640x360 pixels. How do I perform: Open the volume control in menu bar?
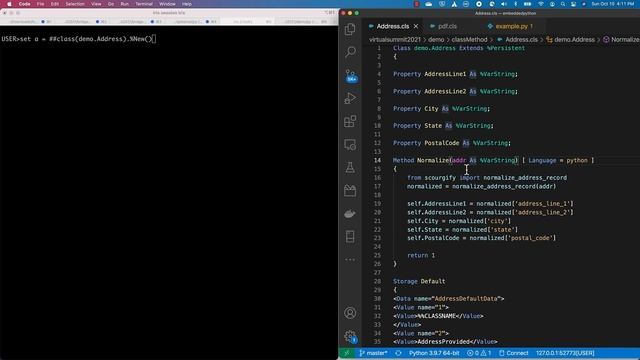pyautogui.click(x=504, y=4)
